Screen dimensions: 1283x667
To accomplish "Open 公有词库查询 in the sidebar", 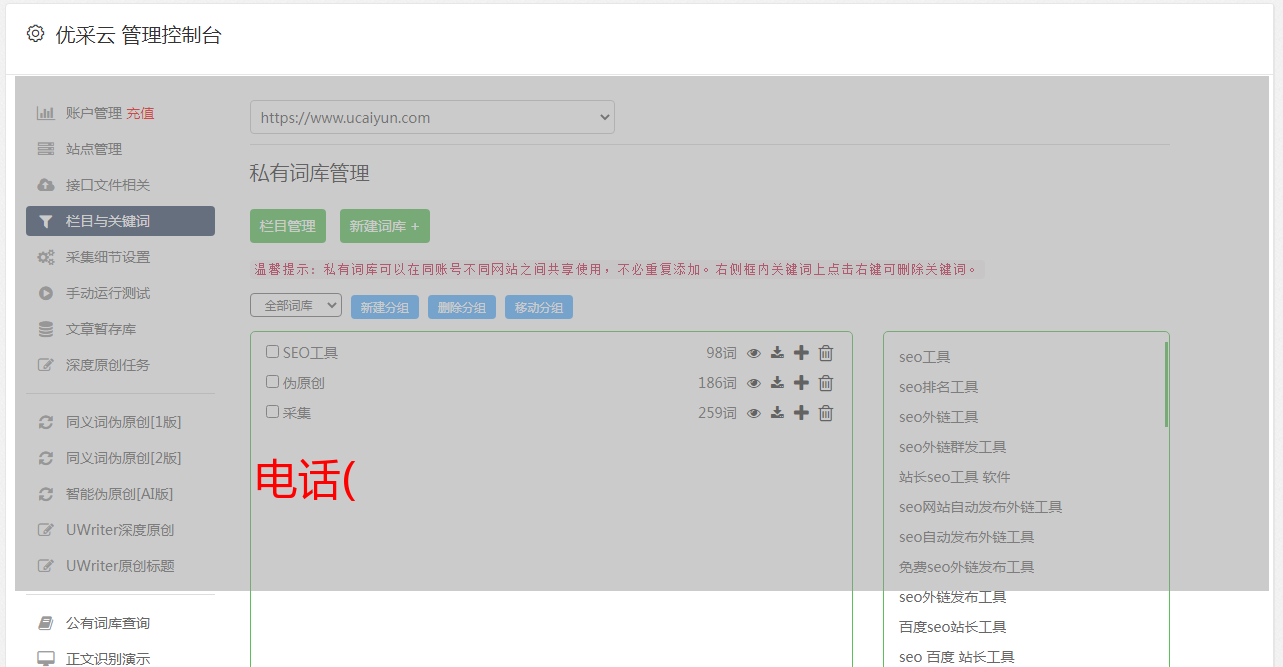I will click(108, 623).
